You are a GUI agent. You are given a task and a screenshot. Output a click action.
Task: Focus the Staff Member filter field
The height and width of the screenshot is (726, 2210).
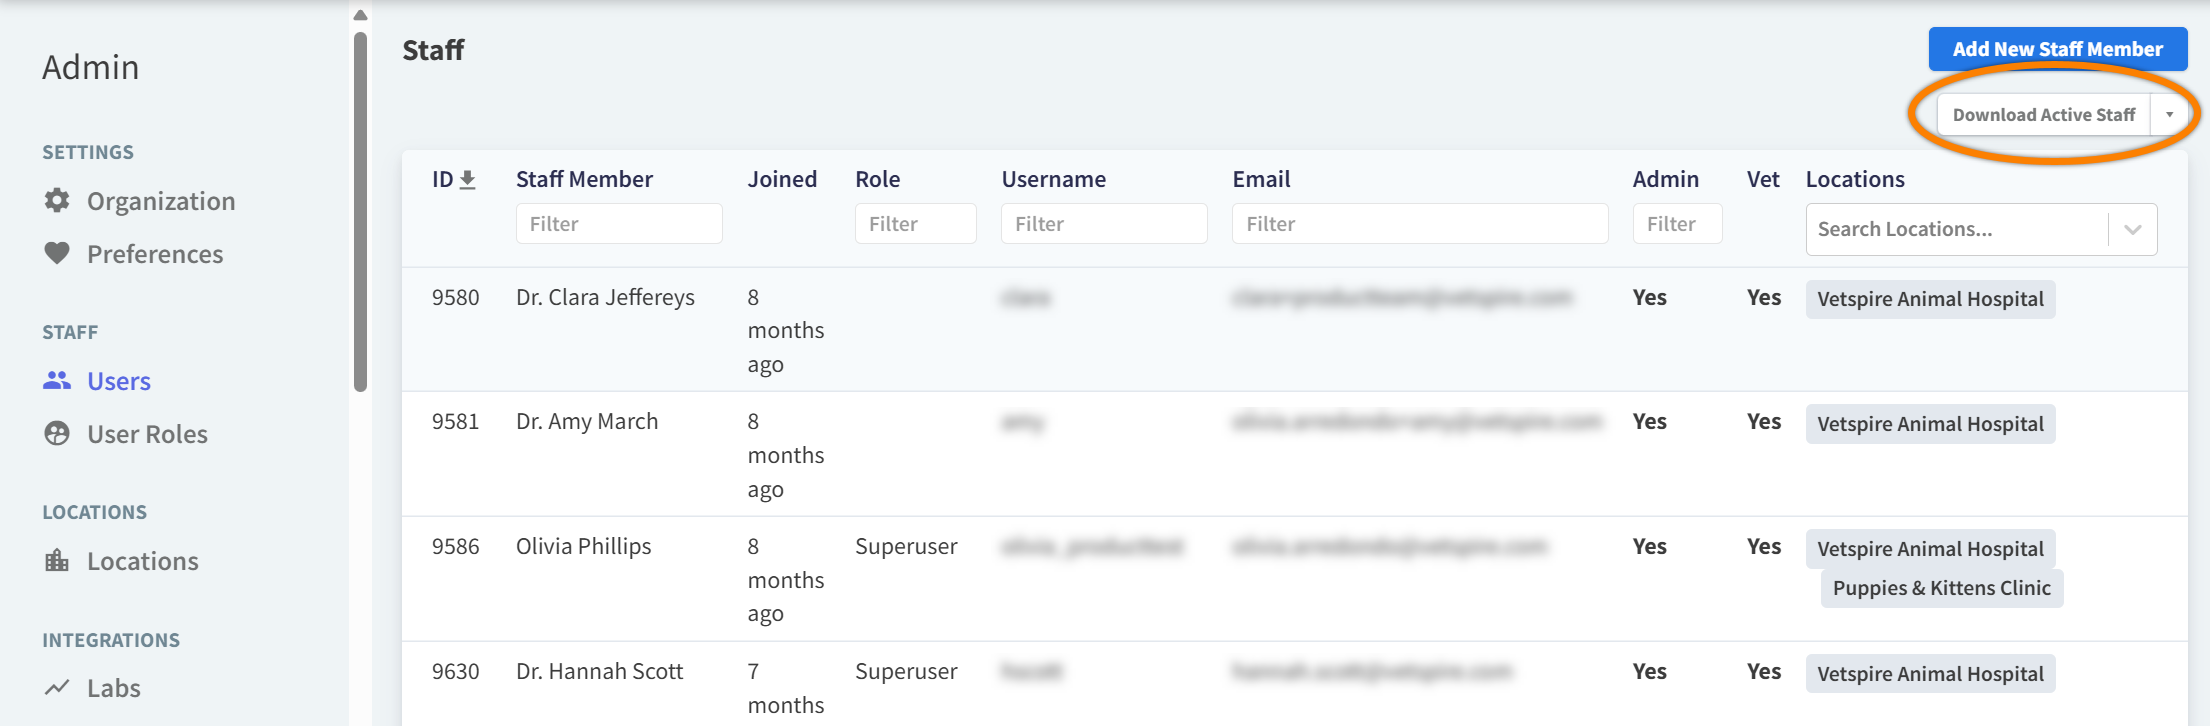(x=618, y=224)
